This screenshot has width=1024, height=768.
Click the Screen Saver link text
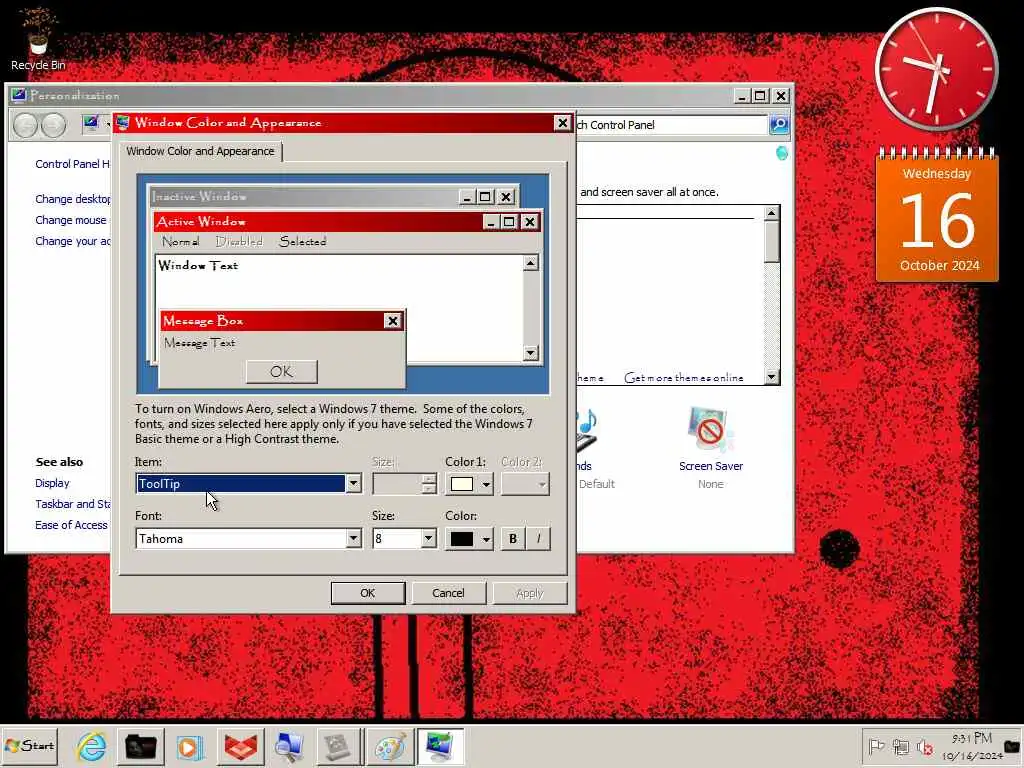[x=711, y=466]
